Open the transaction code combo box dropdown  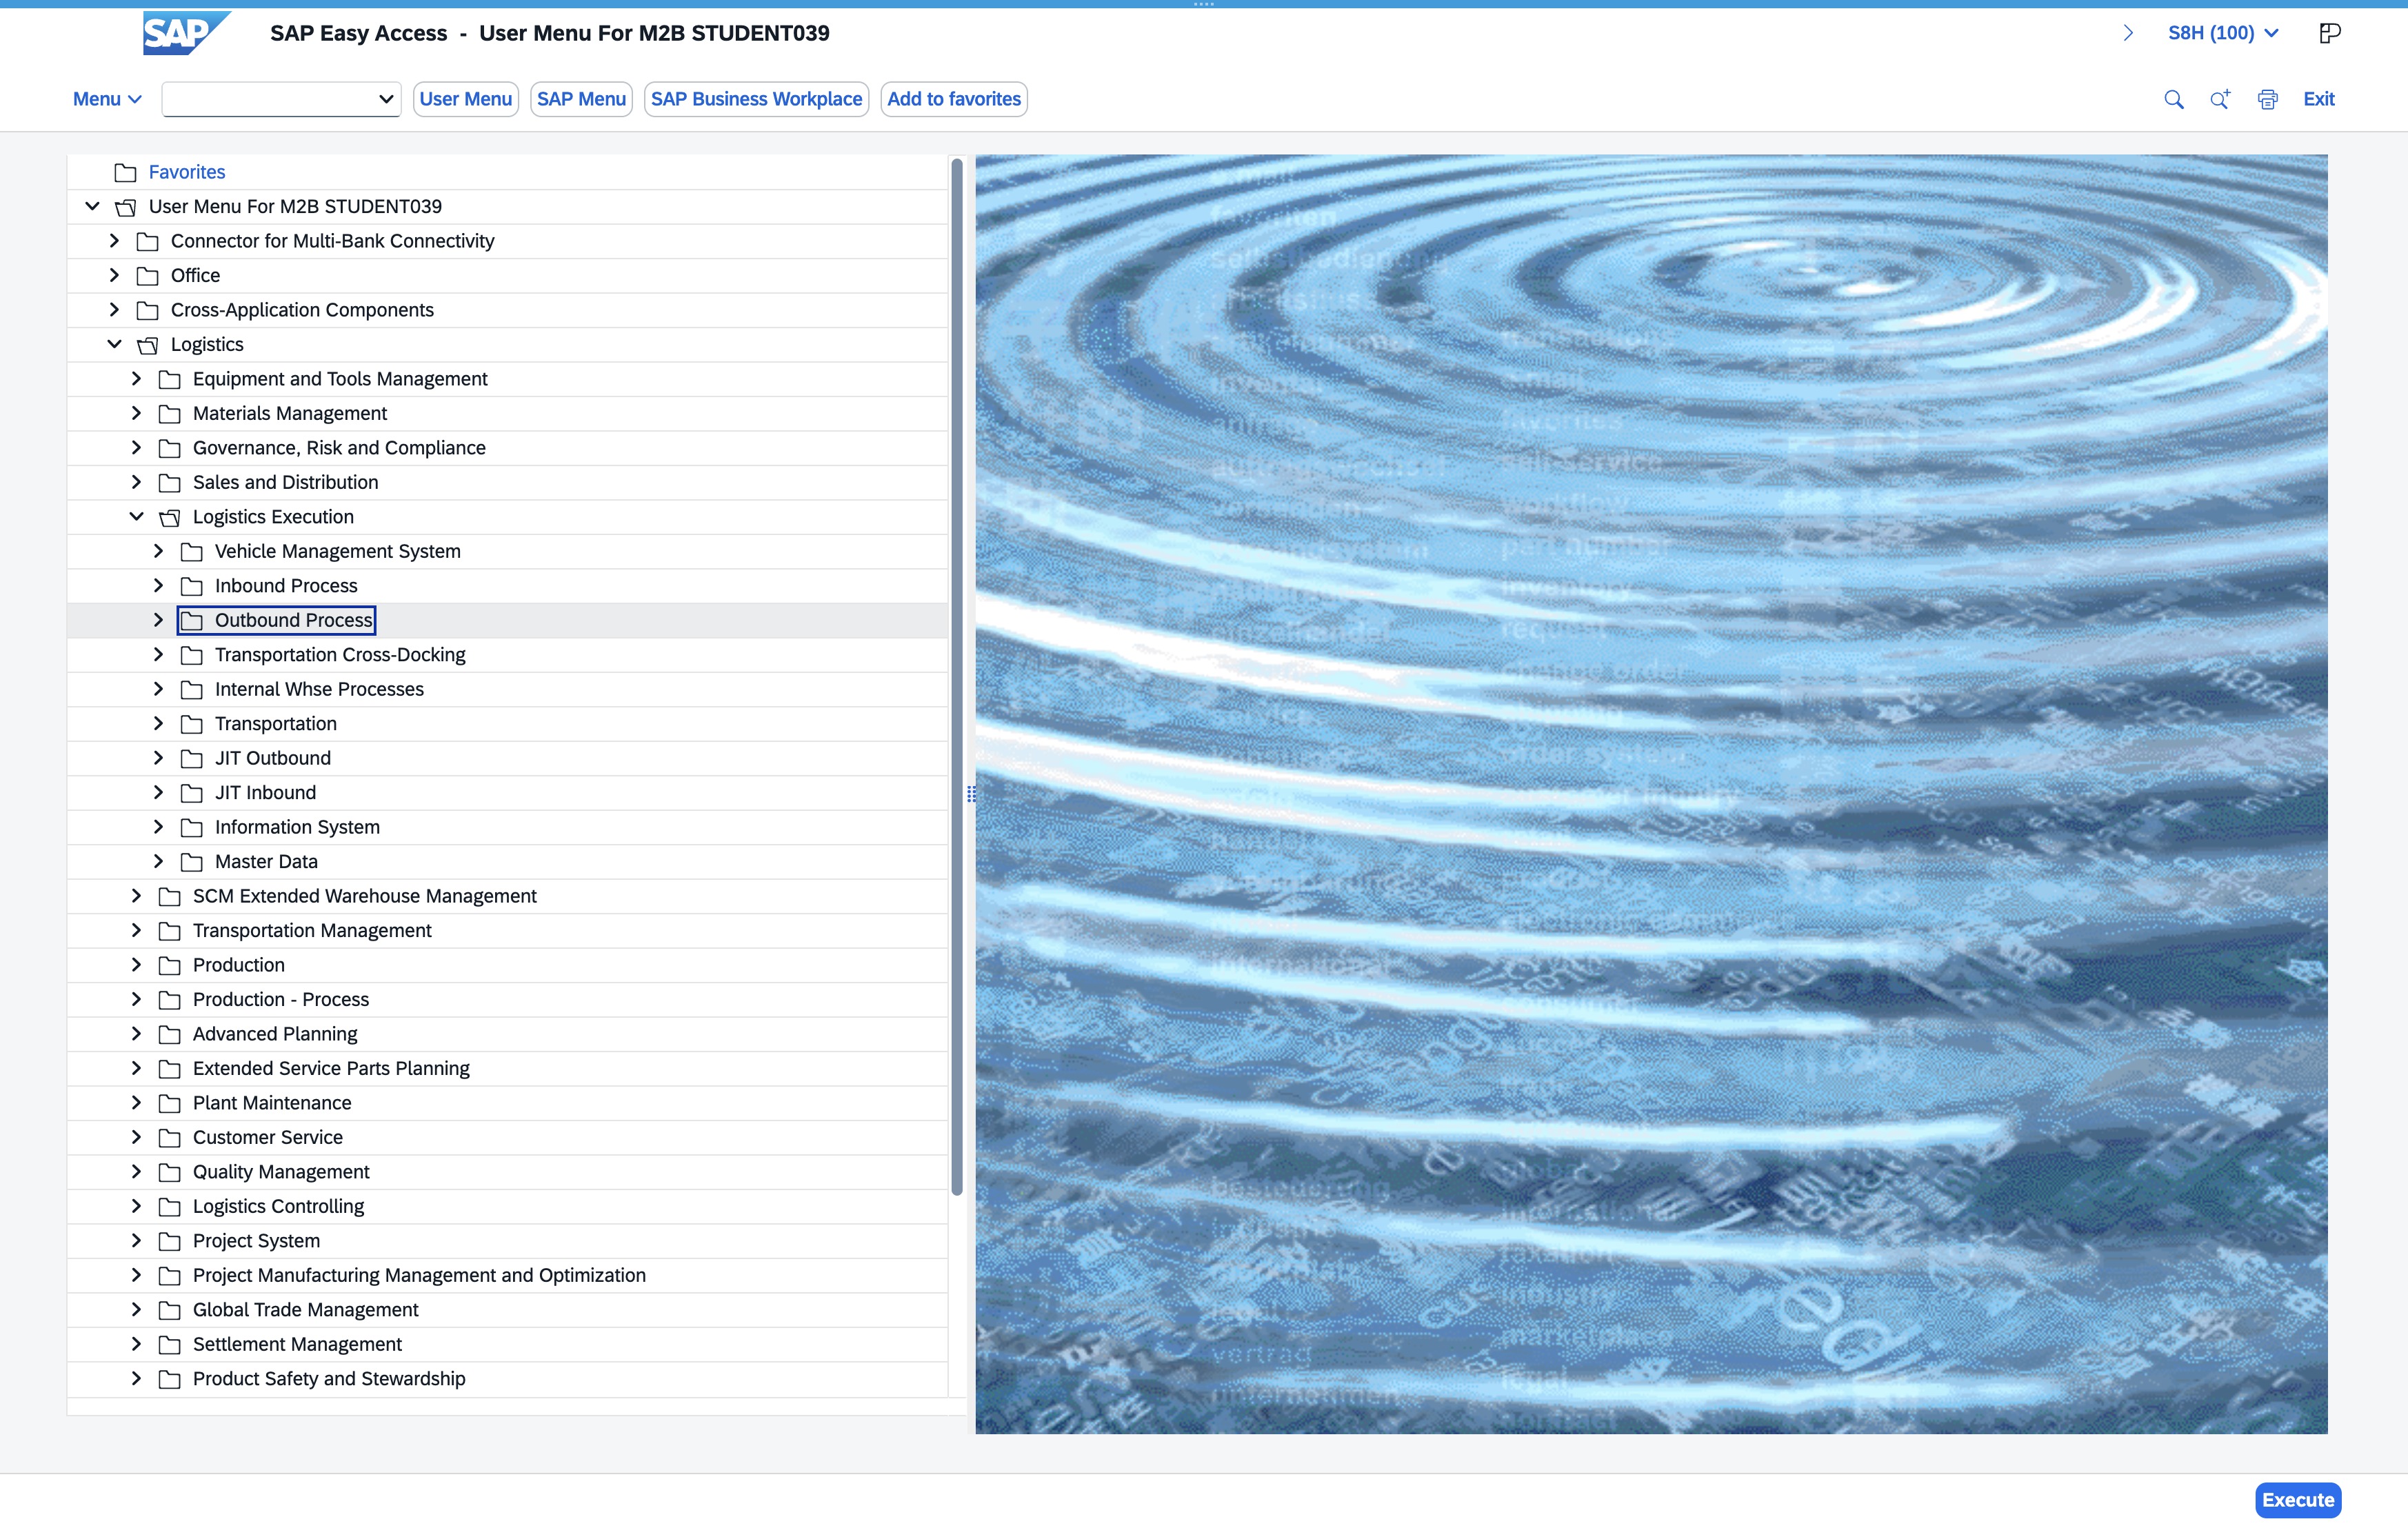386,99
